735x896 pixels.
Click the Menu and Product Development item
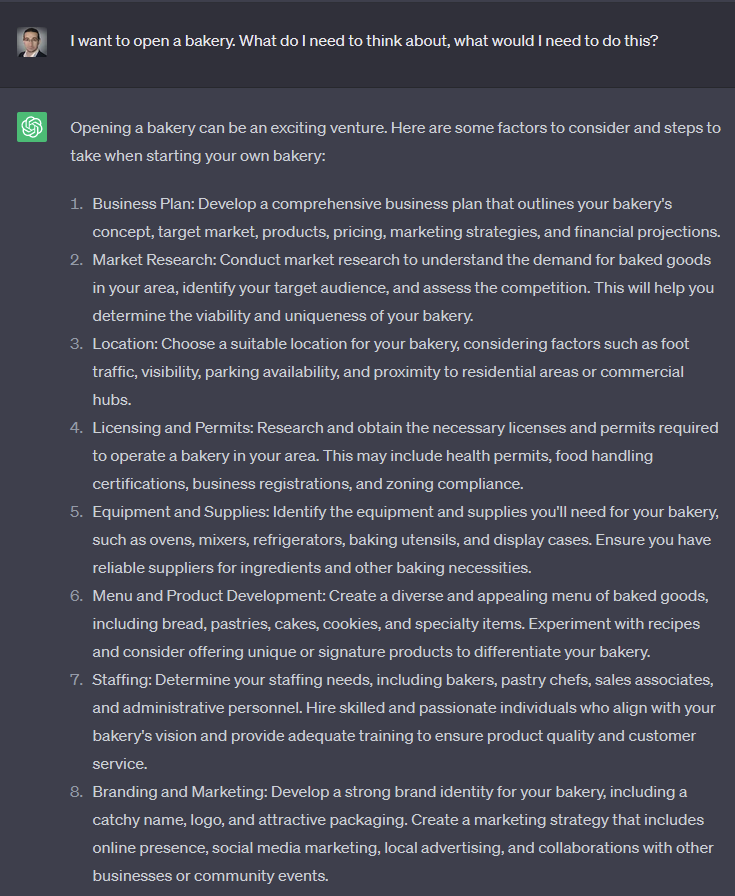coord(401,623)
